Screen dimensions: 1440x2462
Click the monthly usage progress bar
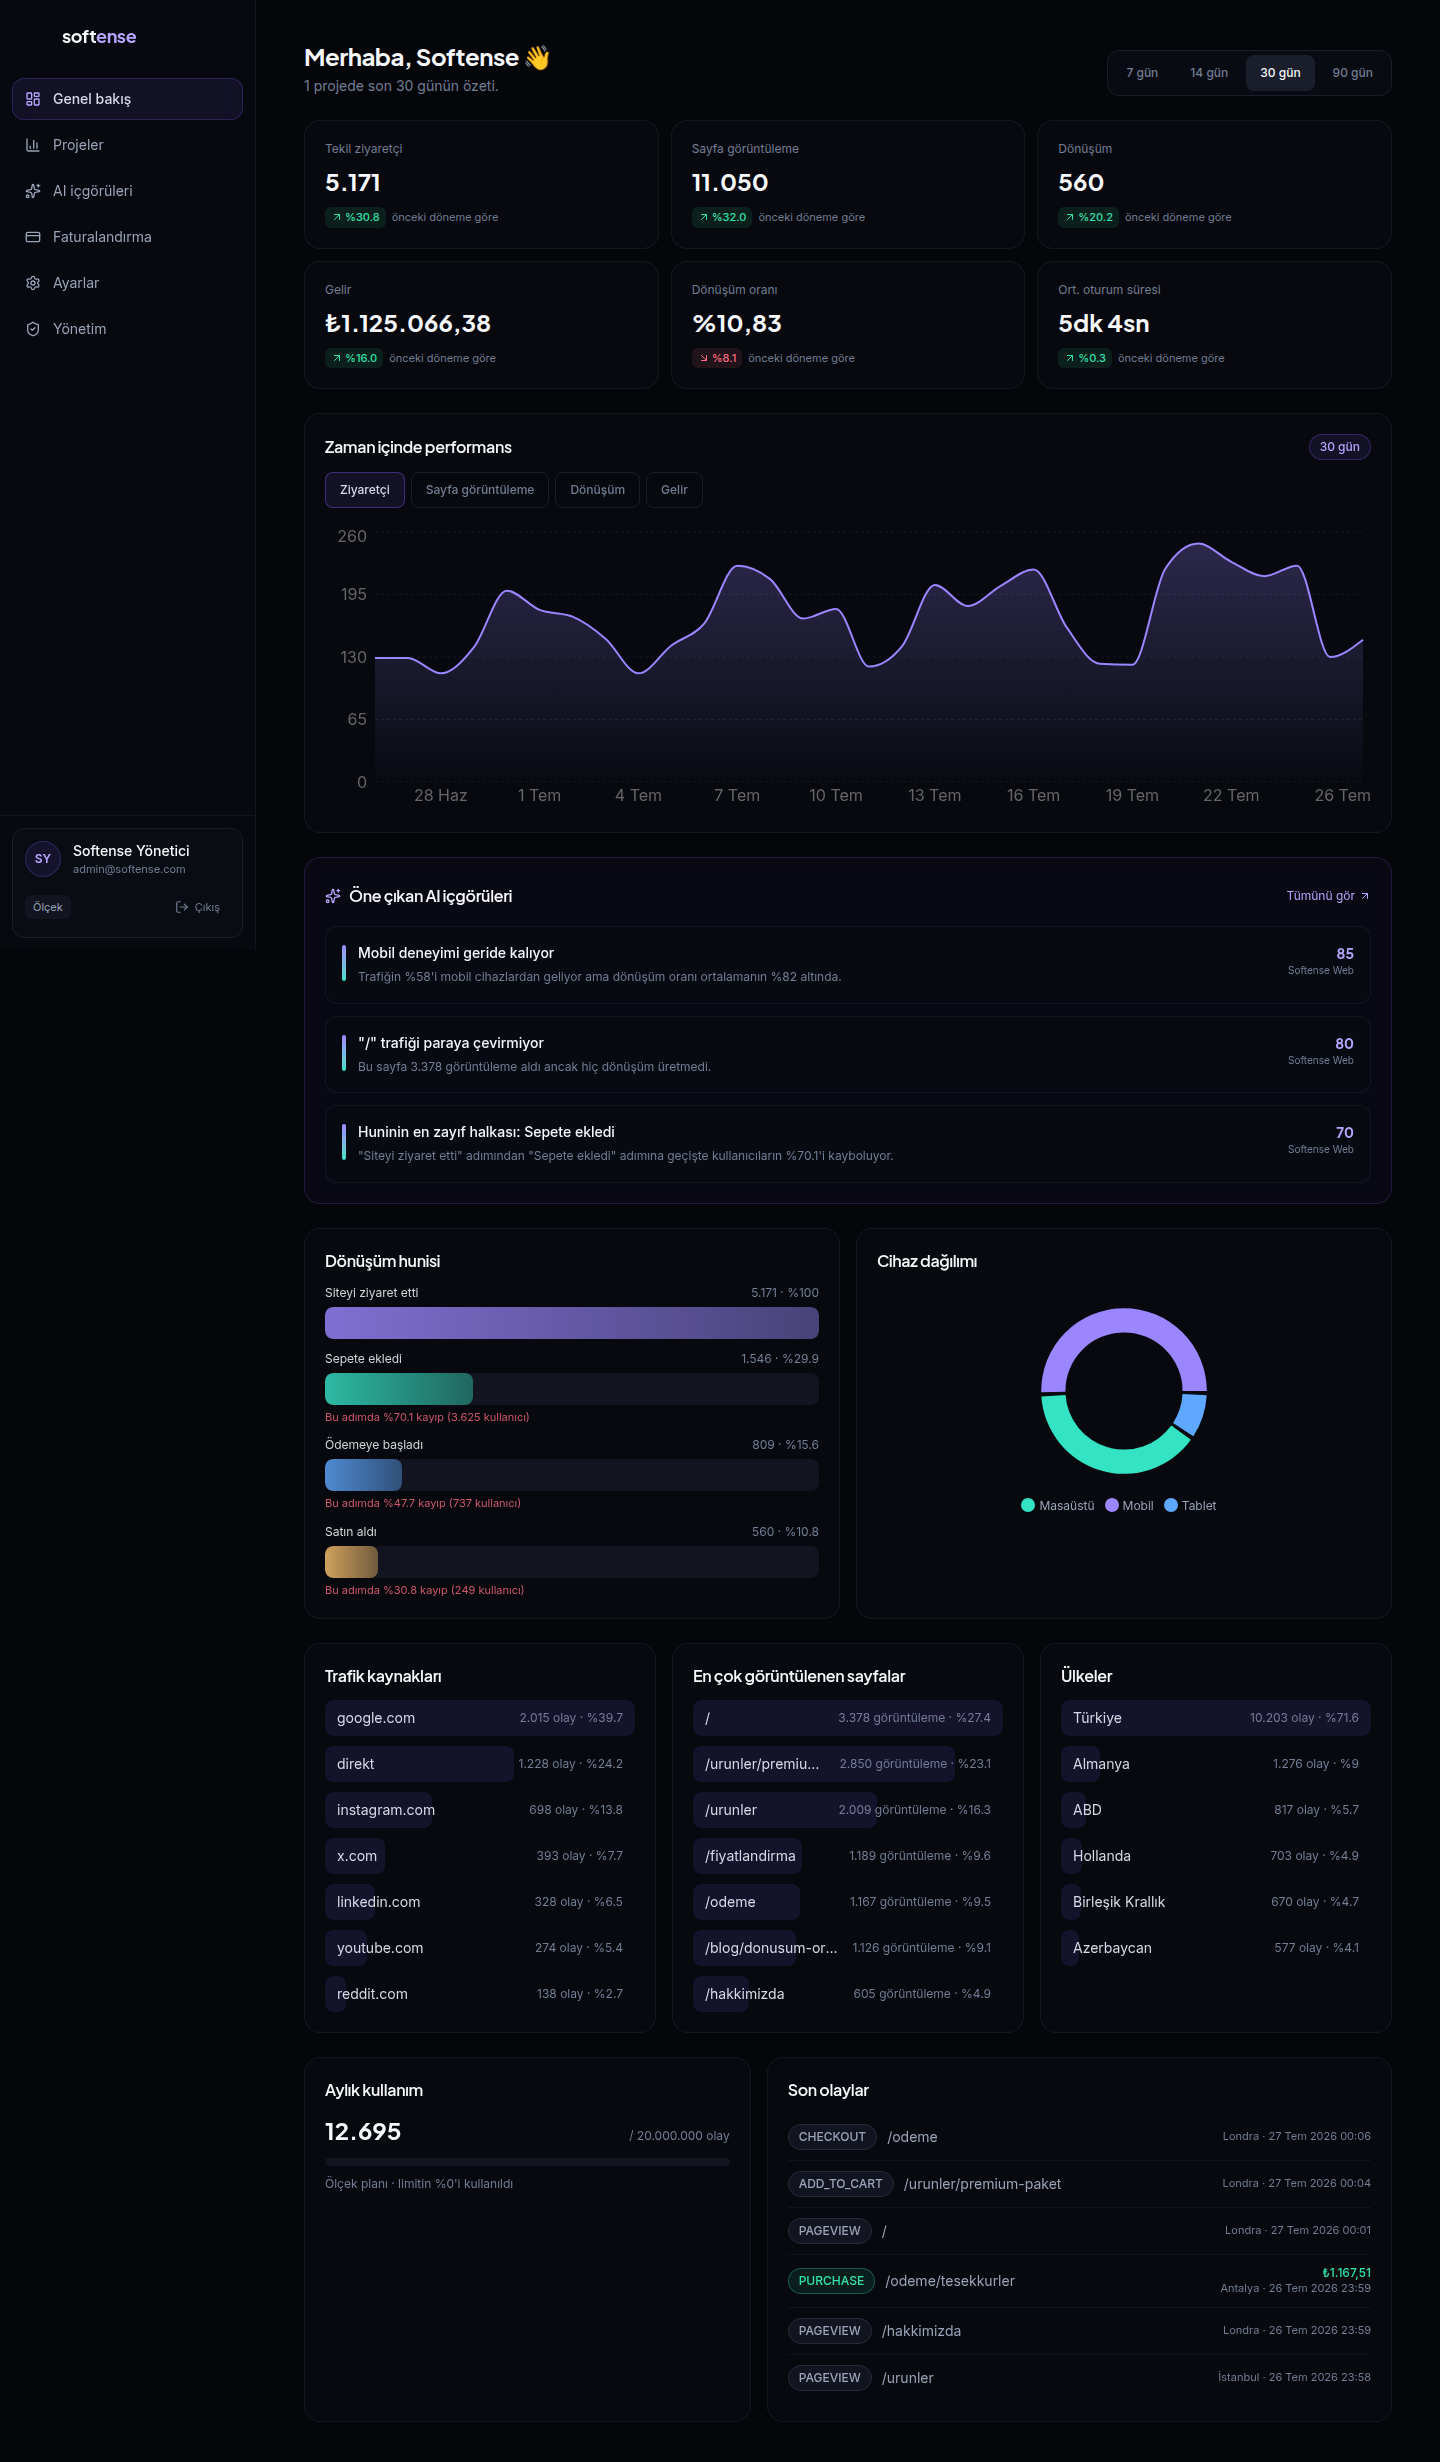click(527, 2162)
